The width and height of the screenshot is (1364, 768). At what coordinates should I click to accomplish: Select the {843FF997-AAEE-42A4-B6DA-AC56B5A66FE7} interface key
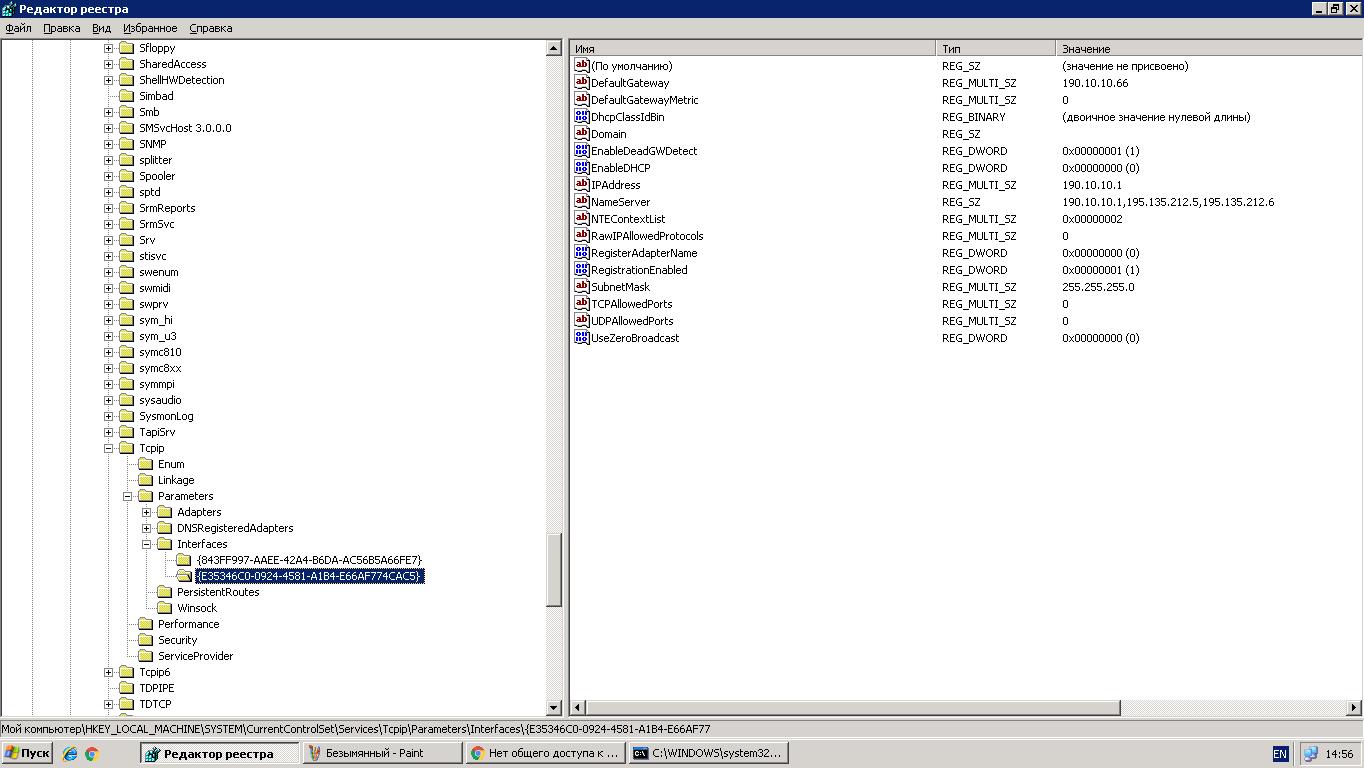310,560
